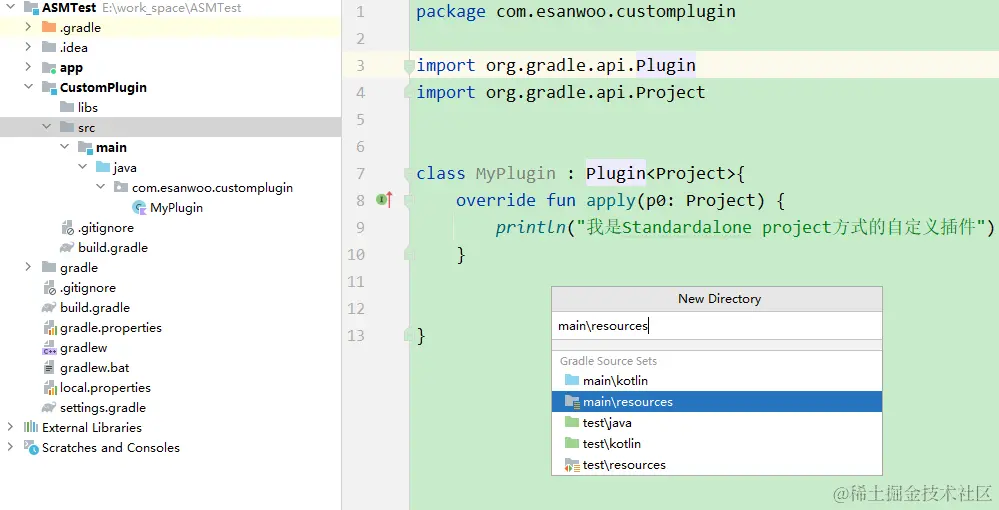Click the CustomPlugin build.gradle elephant icon

67,247
